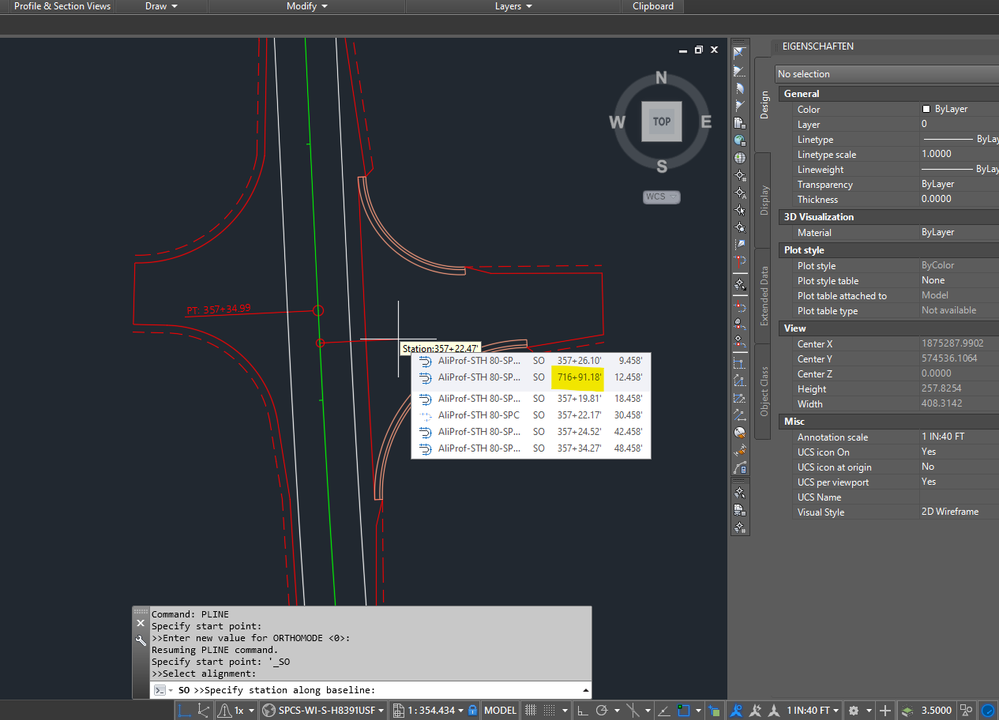Click the status bar plus icon
The width and height of the screenshot is (999, 720).
click(885, 710)
